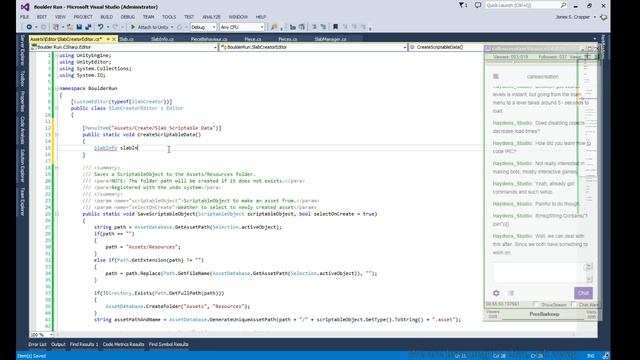Open the WINDOW menu
The width and height of the screenshot is (640, 360).
point(238,17)
